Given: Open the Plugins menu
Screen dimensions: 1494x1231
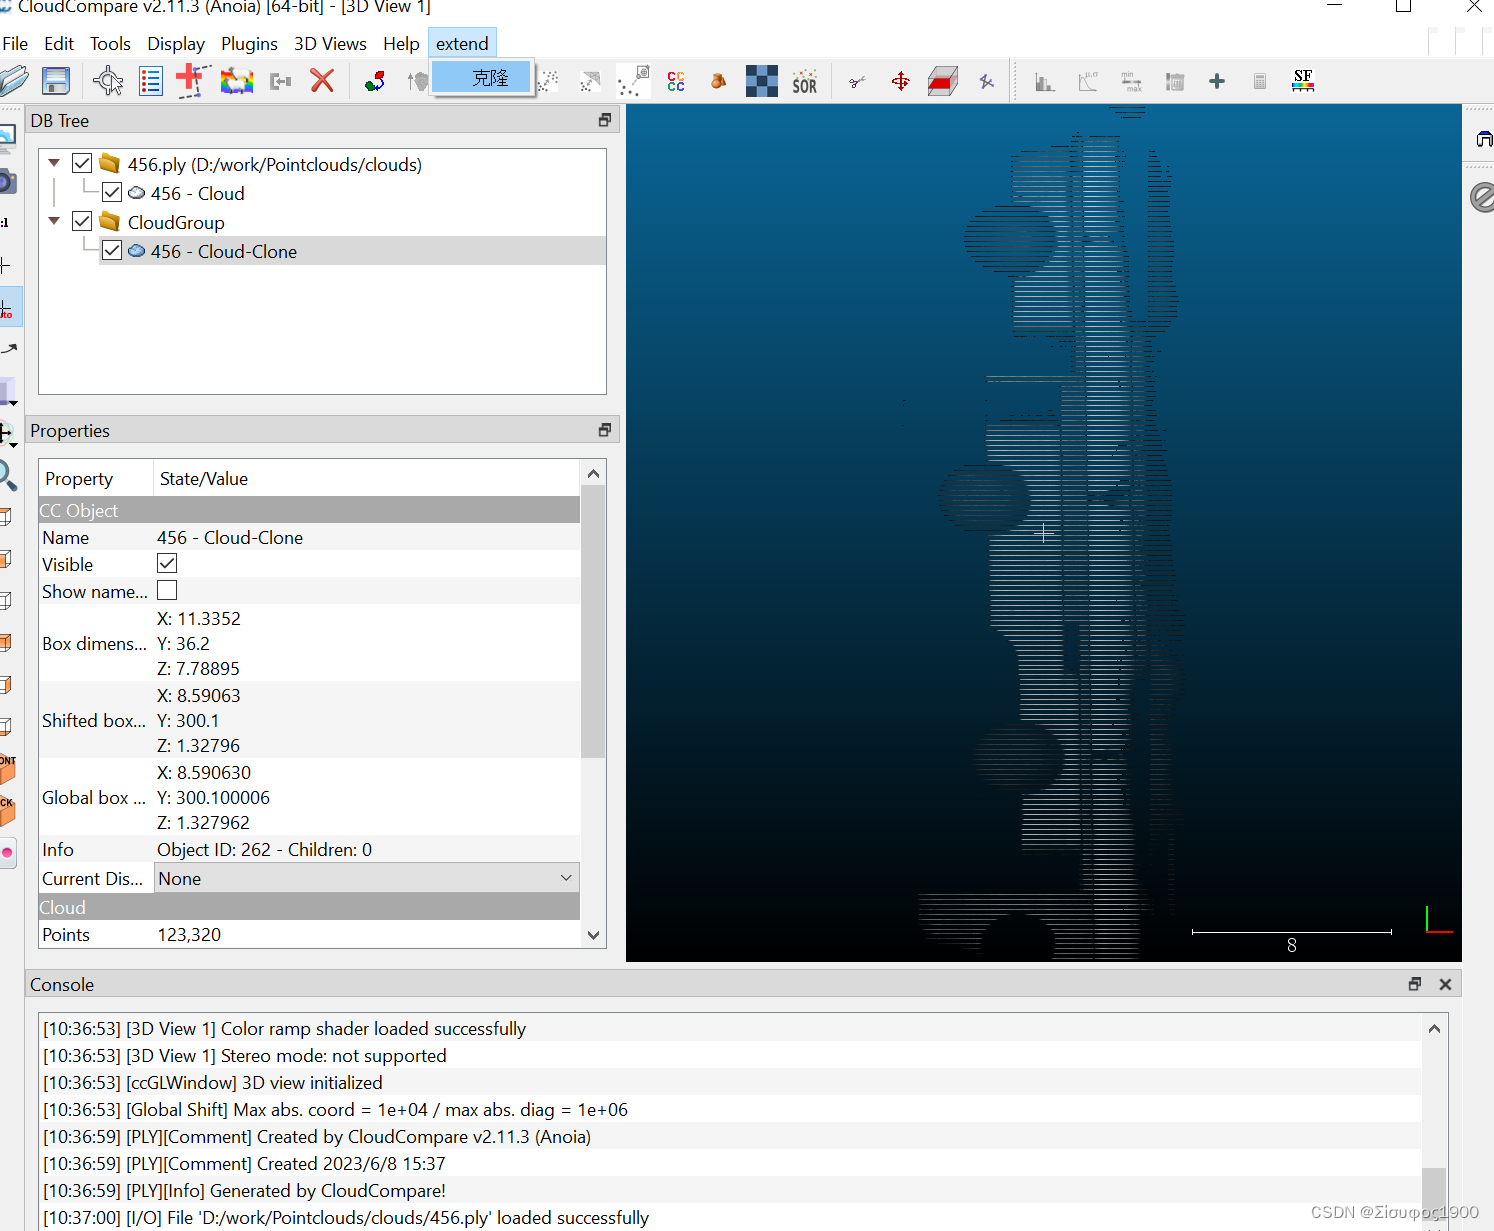Looking at the screenshot, I should click(249, 43).
